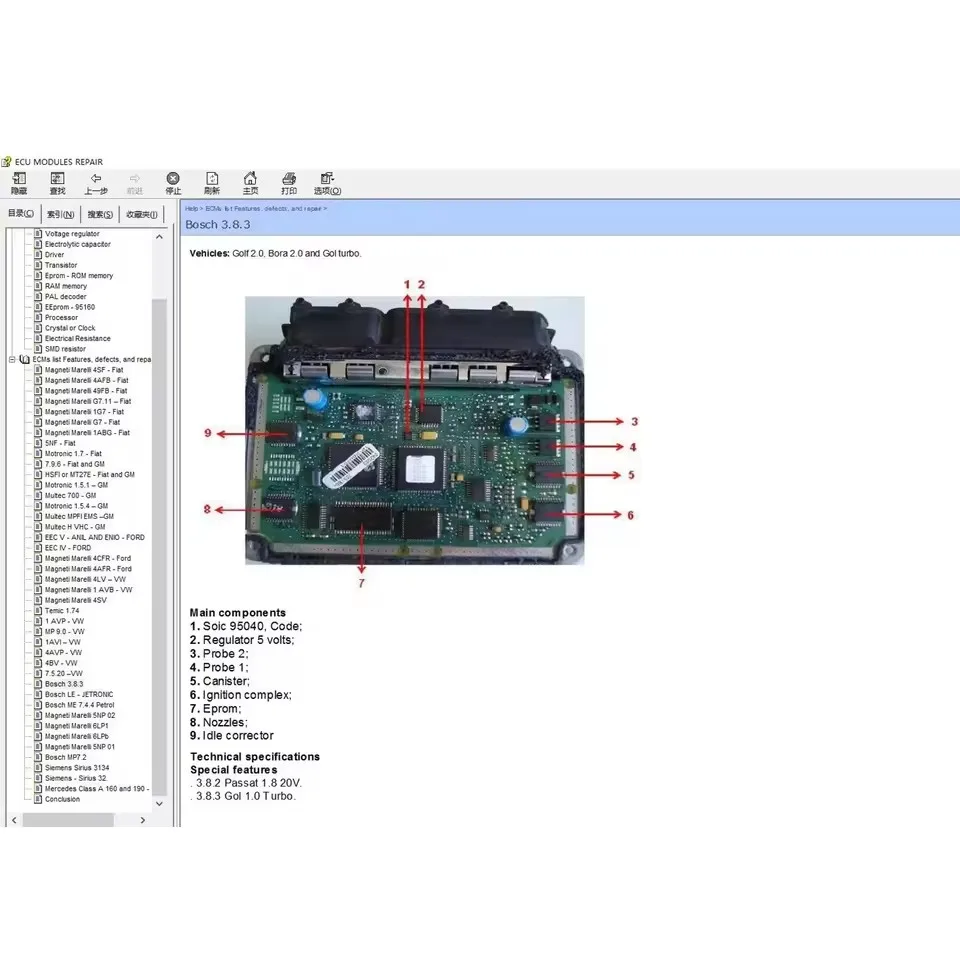This screenshot has height=960, width=960.
Task: Click the Conclusion tree item
Action: [x=61, y=799]
